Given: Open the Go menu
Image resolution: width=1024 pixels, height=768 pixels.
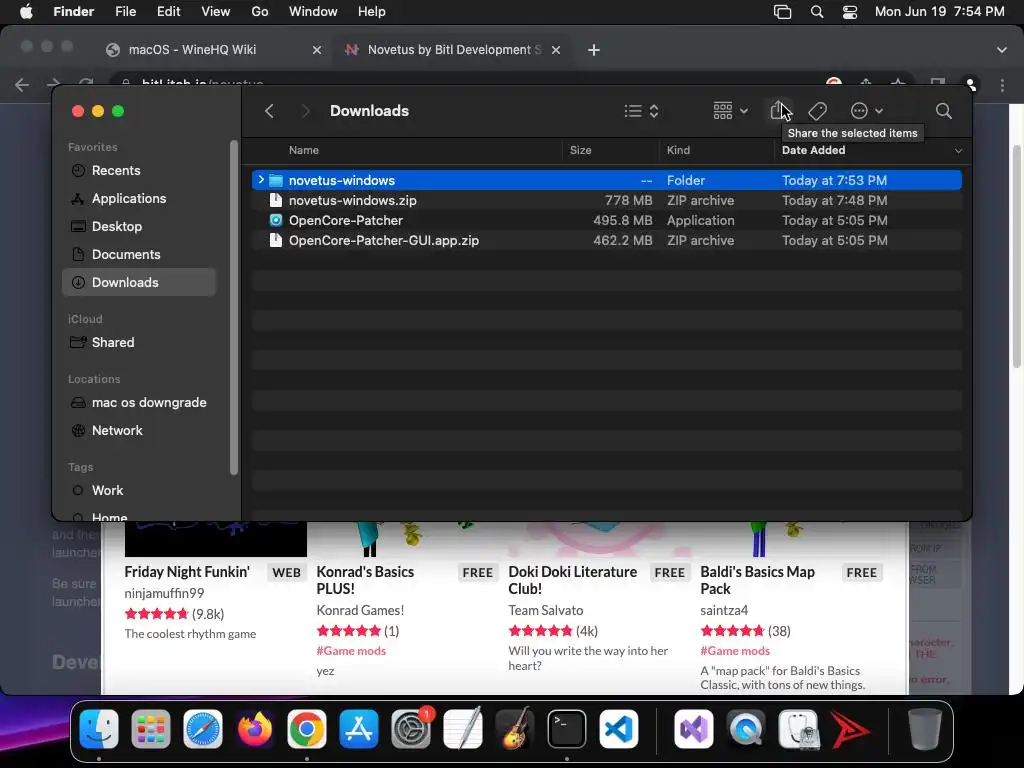Looking at the screenshot, I should point(260,12).
